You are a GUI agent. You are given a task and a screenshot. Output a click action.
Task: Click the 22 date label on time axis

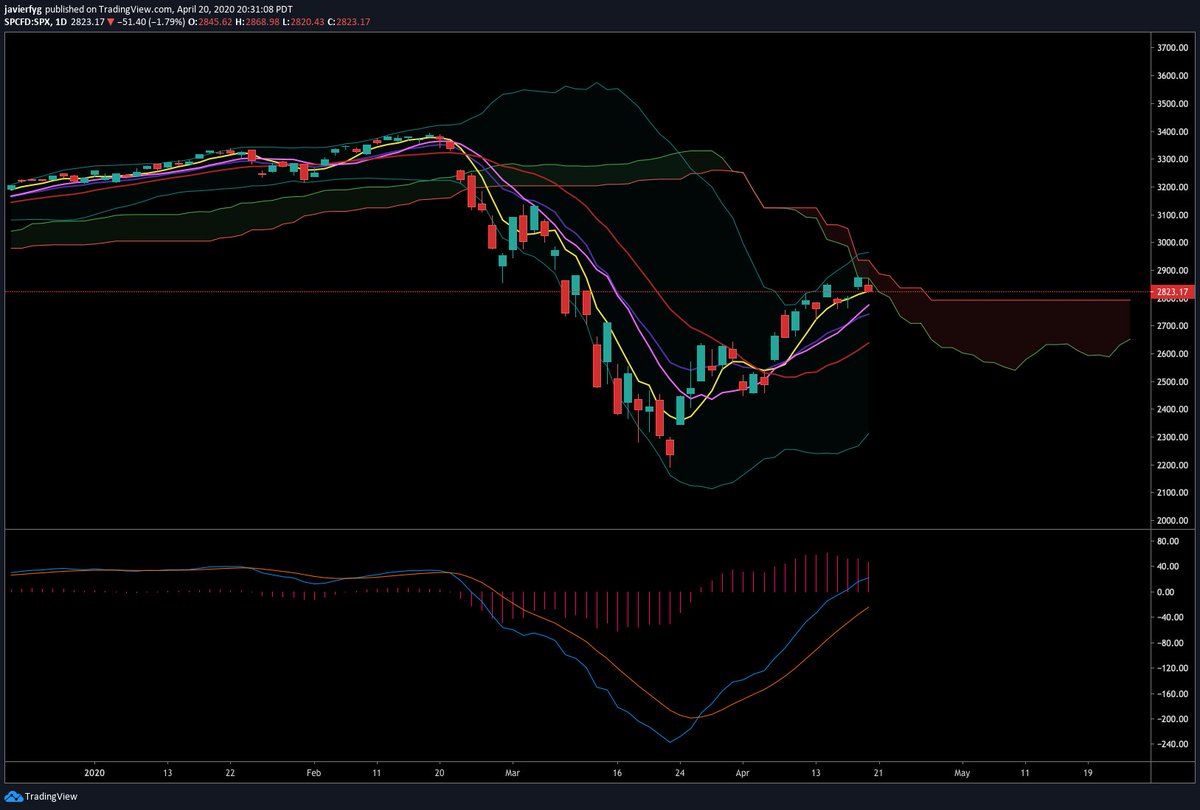(231, 774)
